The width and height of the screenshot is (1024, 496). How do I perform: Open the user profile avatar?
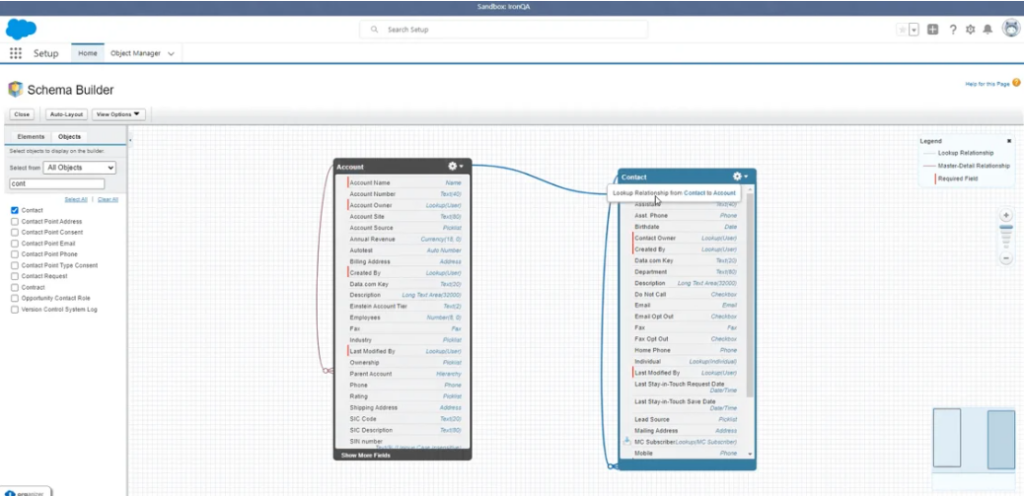(x=1011, y=29)
